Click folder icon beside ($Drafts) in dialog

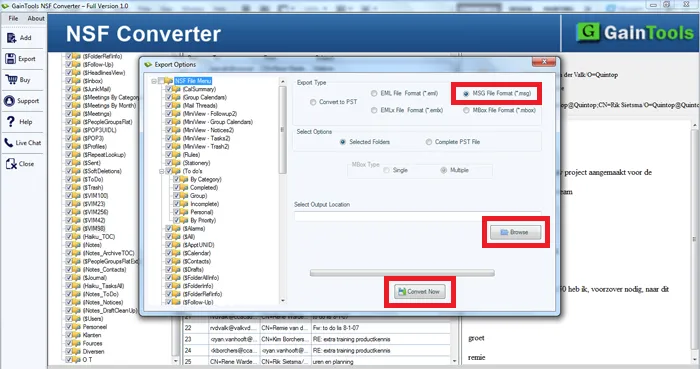tap(177, 270)
